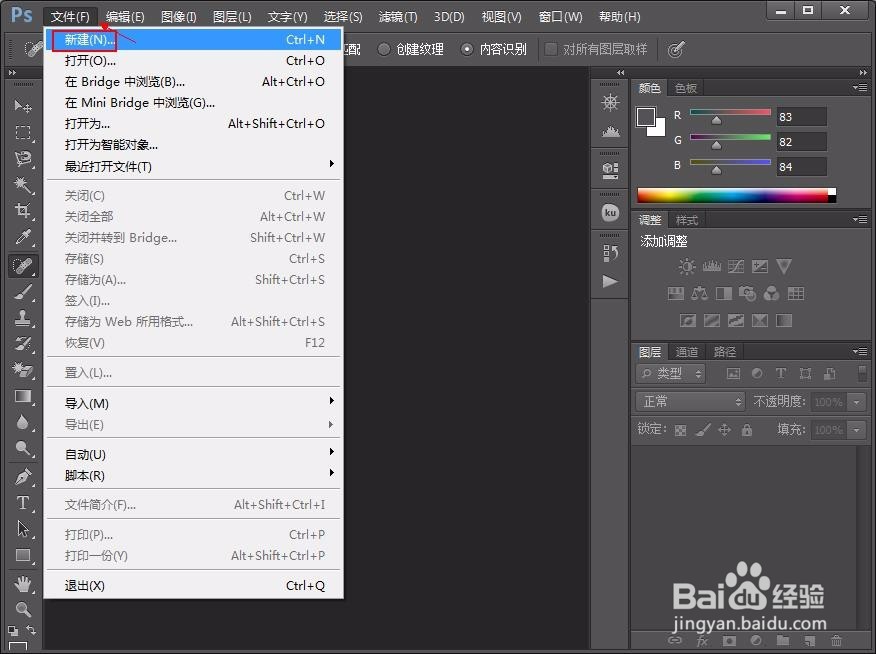Select the Hand tool
Image resolution: width=876 pixels, height=654 pixels.
pos(23,584)
